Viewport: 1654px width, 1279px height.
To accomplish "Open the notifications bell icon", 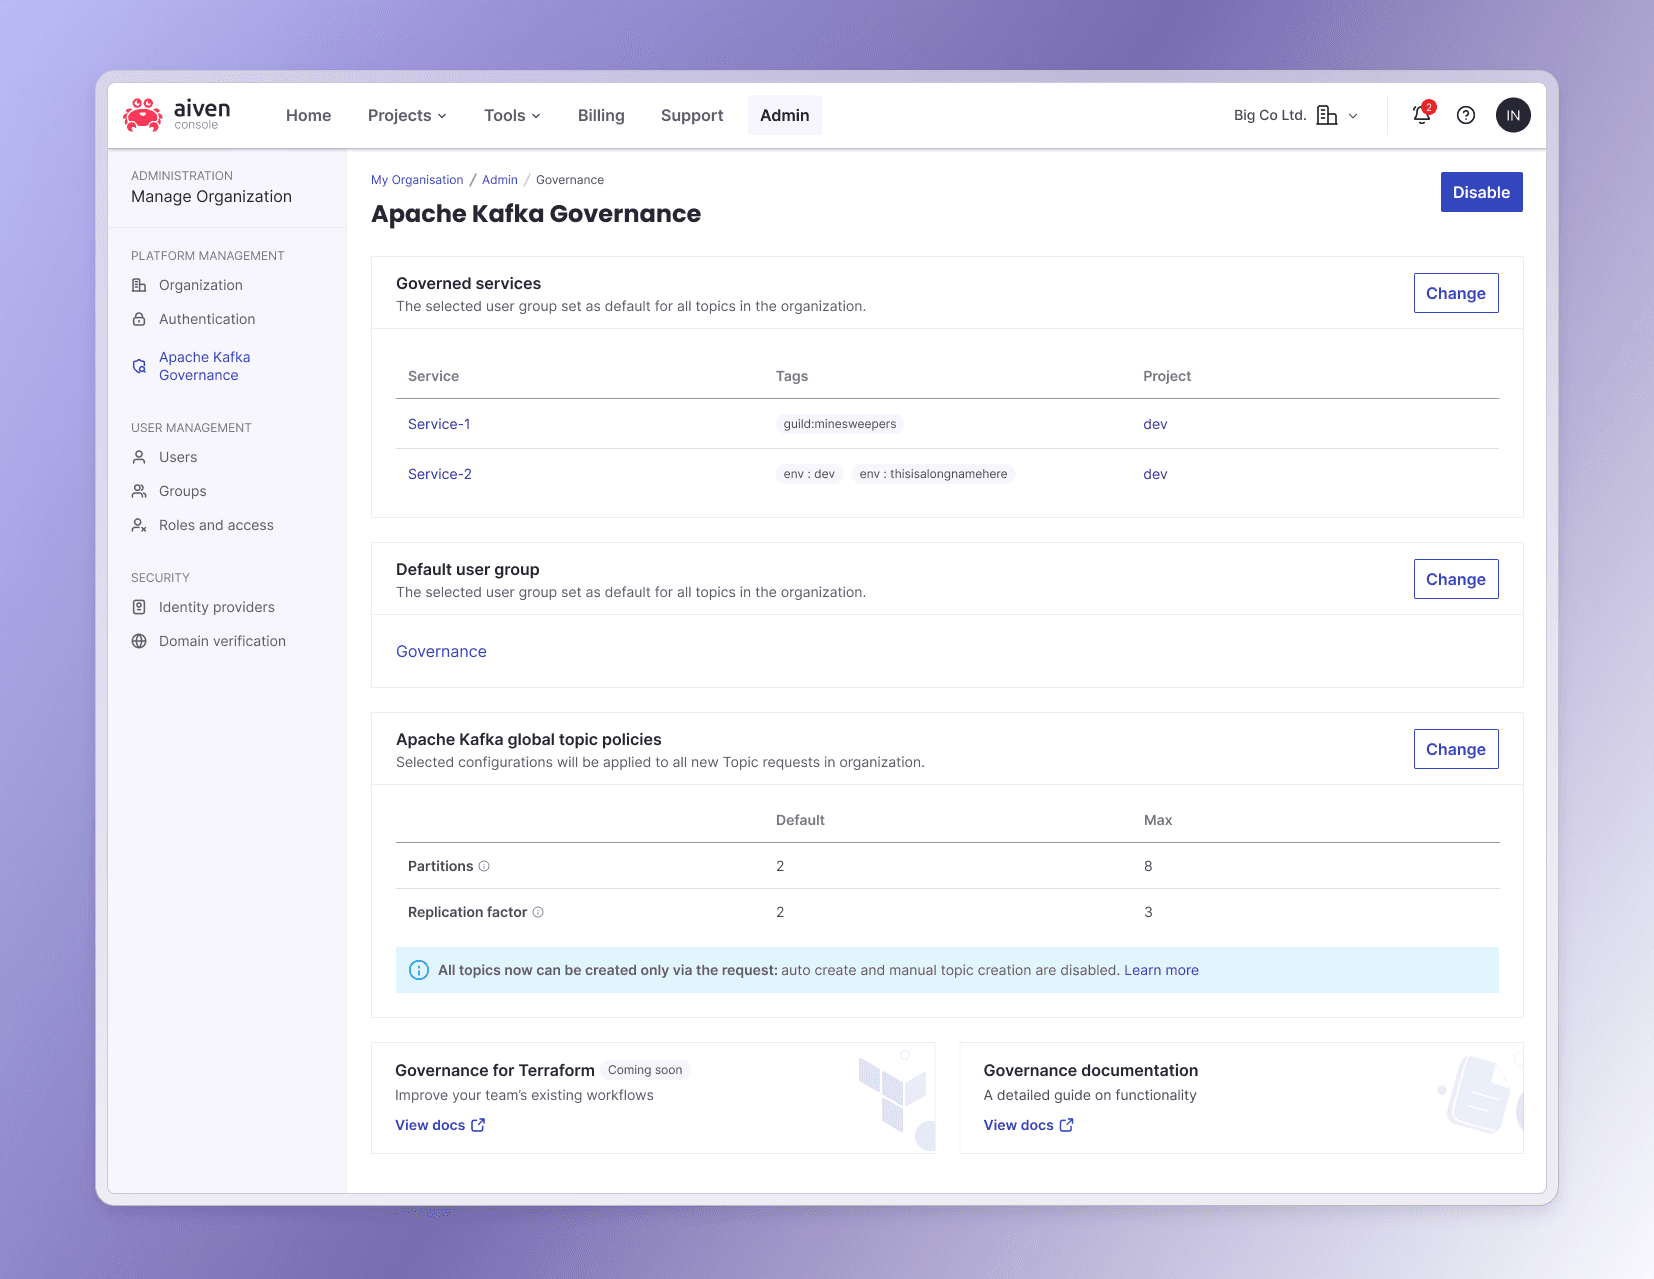I will [x=1421, y=115].
